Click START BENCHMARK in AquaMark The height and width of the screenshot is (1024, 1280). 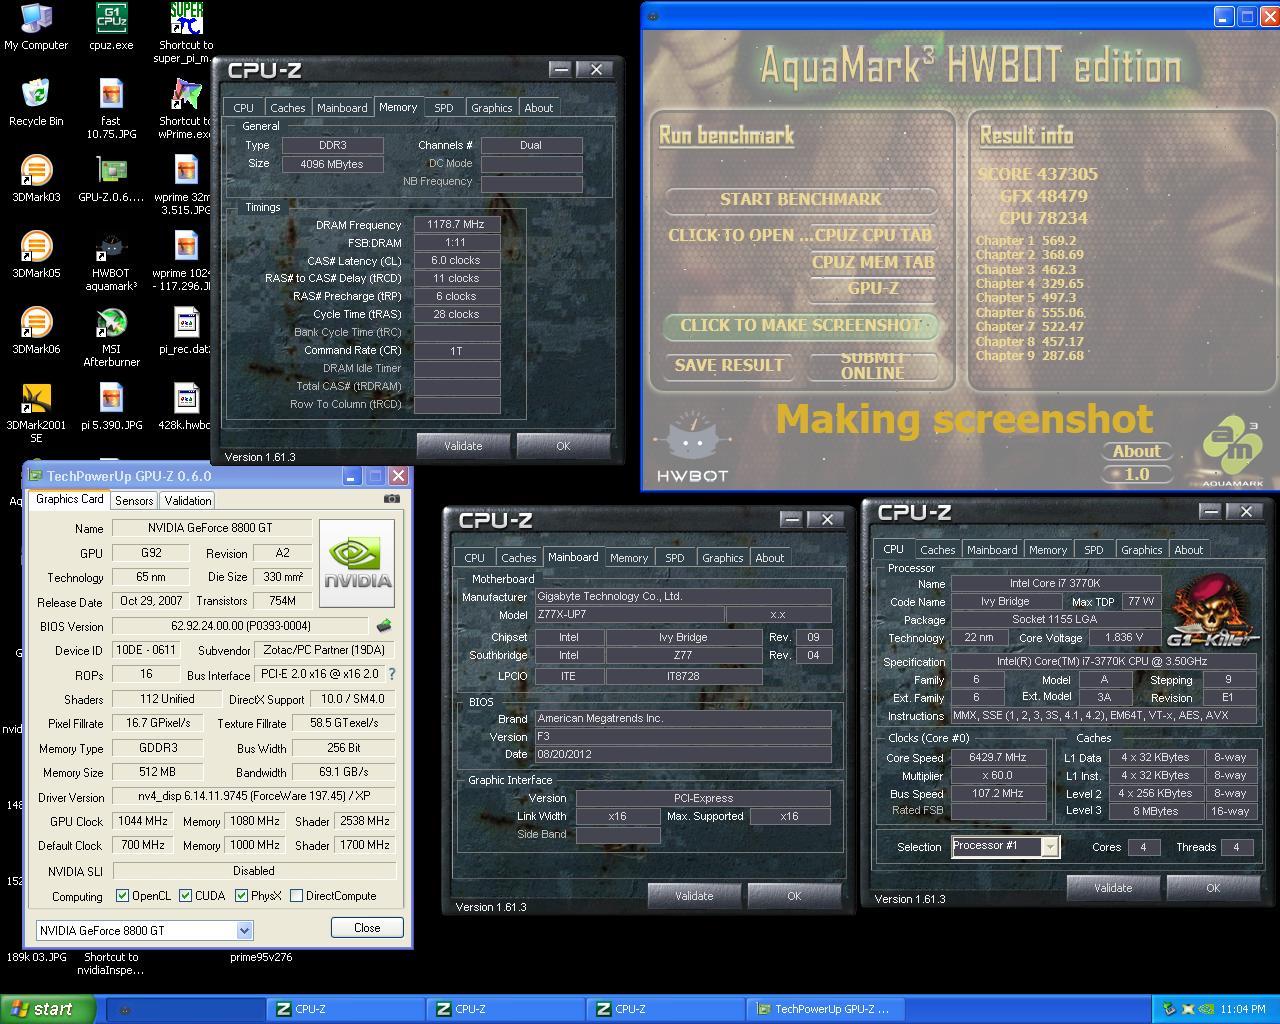click(x=801, y=199)
